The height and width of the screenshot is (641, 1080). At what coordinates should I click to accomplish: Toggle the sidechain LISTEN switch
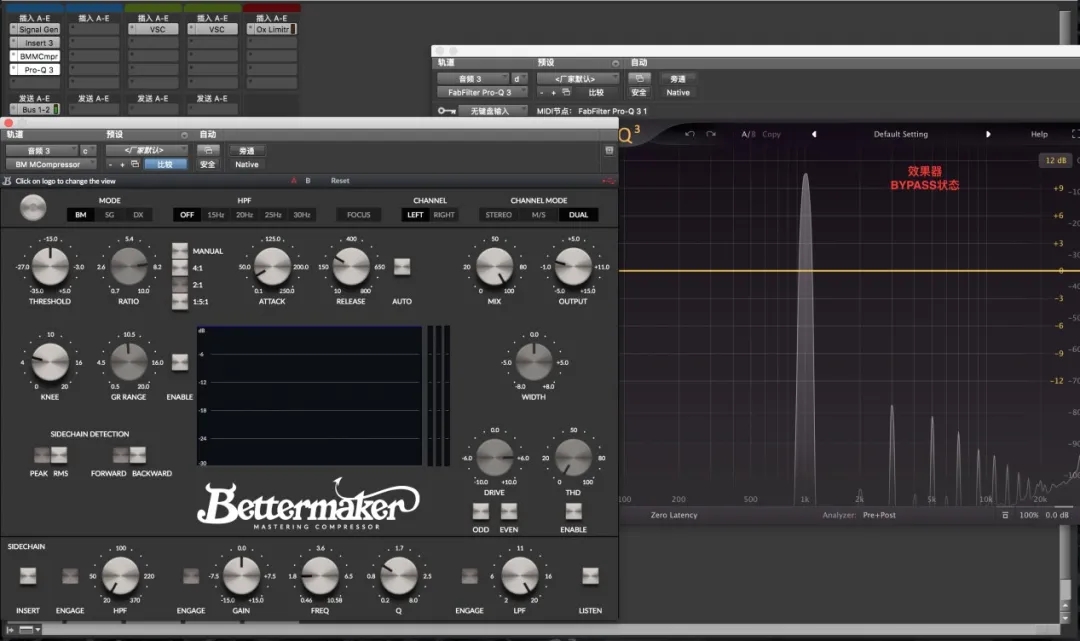pos(590,576)
